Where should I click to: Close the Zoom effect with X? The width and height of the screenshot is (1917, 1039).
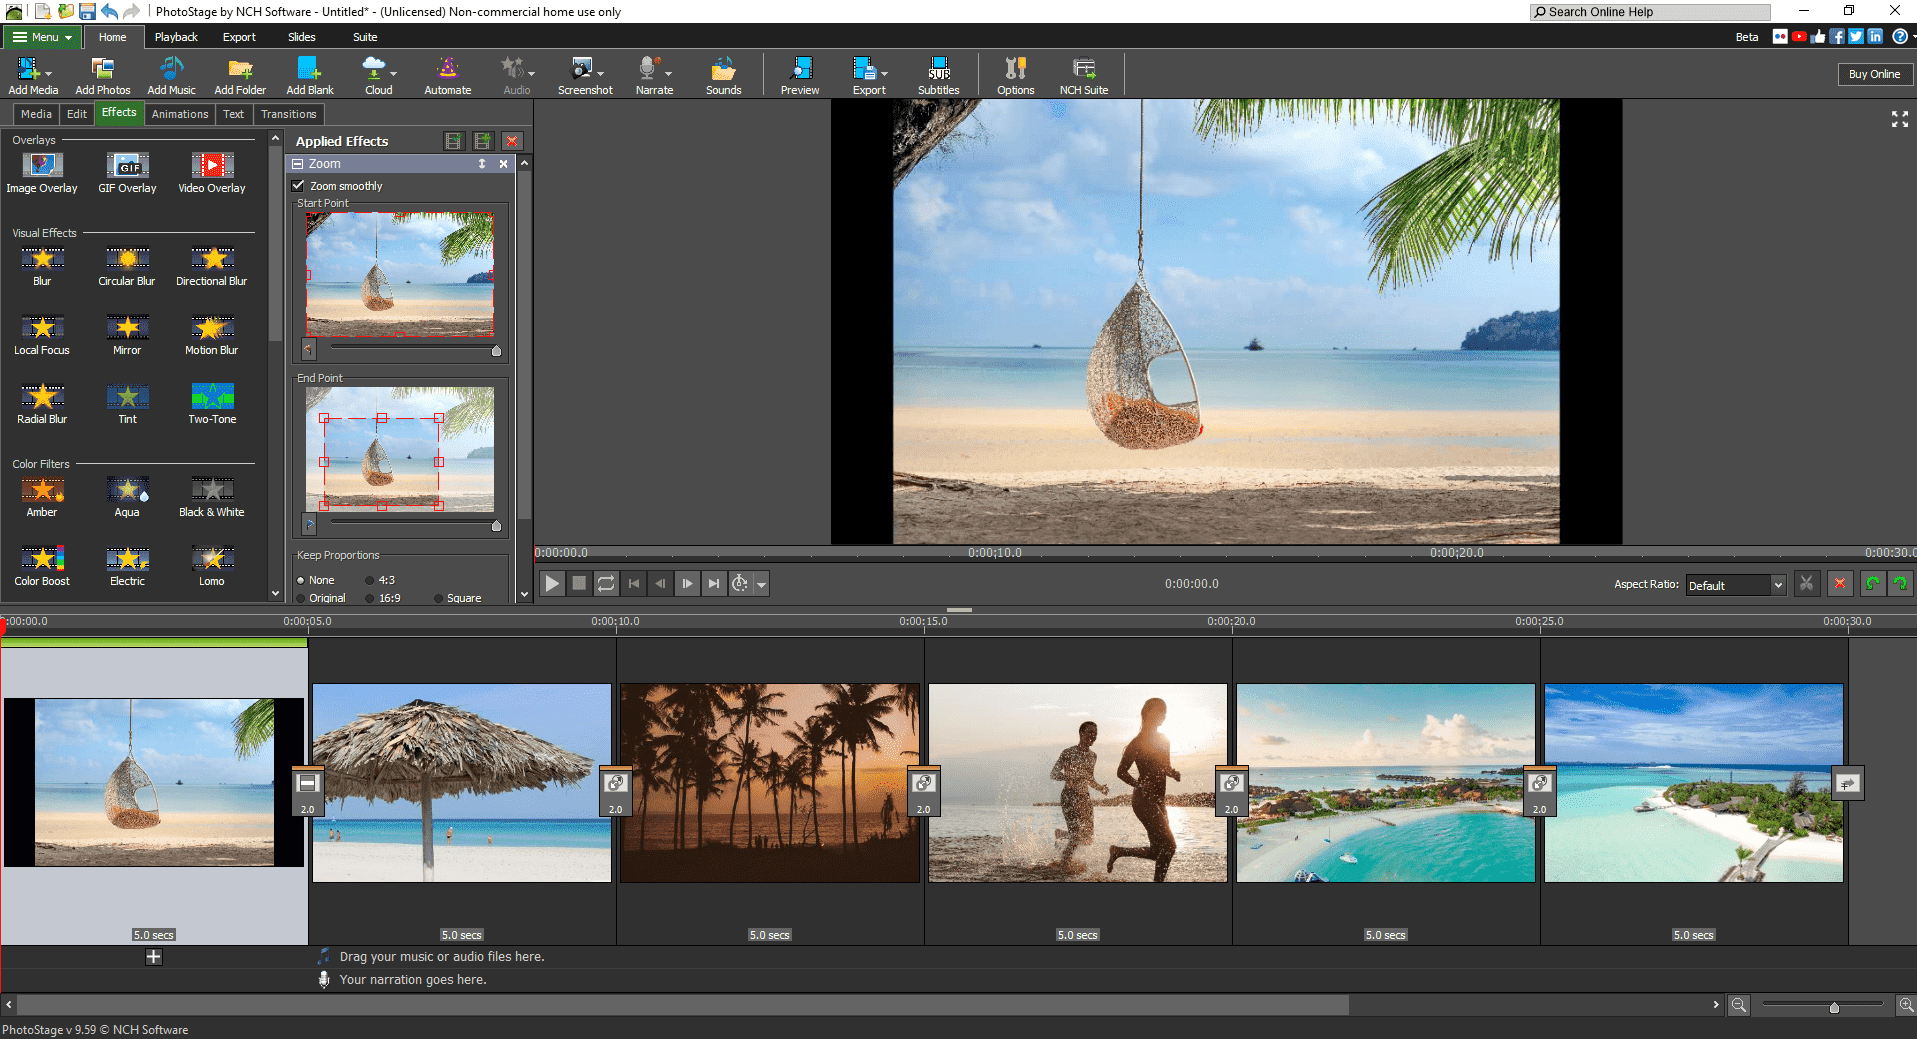click(503, 164)
